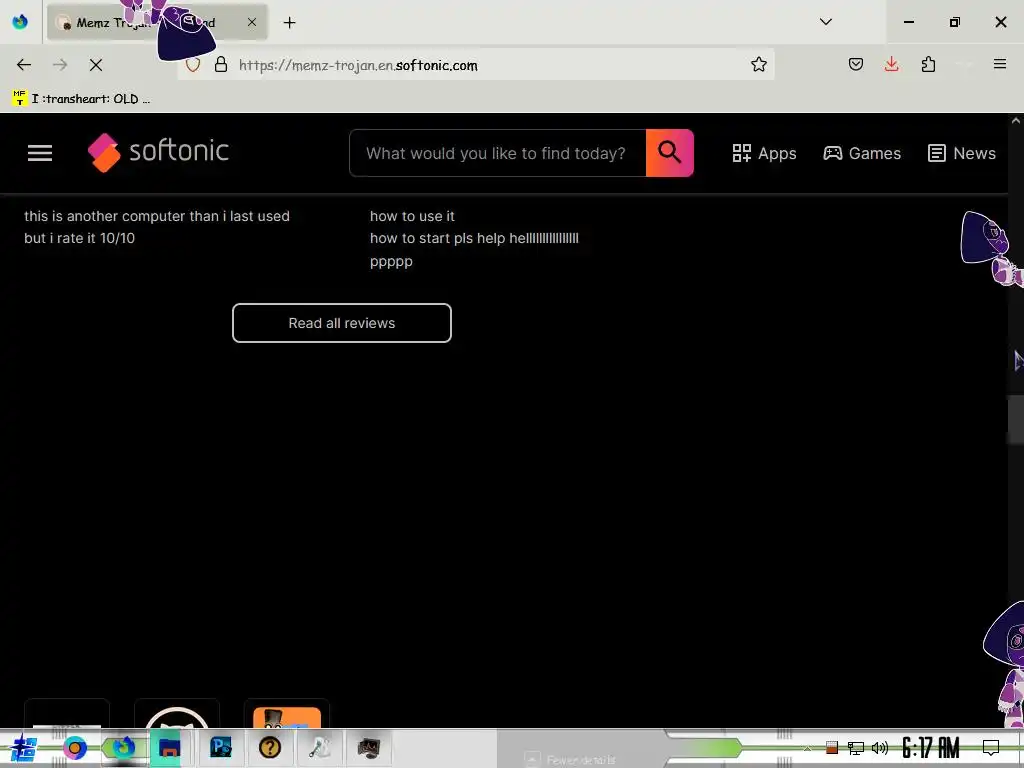Image resolution: width=1024 pixels, height=768 pixels.
Task: Open the tools app icon on taskbar
Action: (319, 747)
